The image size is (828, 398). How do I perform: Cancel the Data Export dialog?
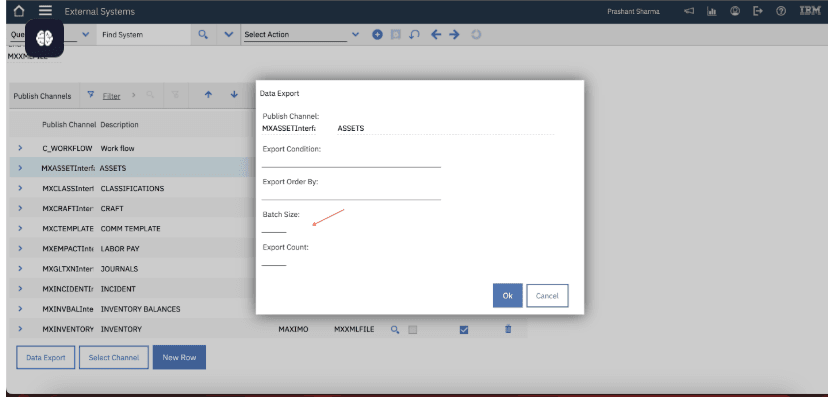click(547, 296)
